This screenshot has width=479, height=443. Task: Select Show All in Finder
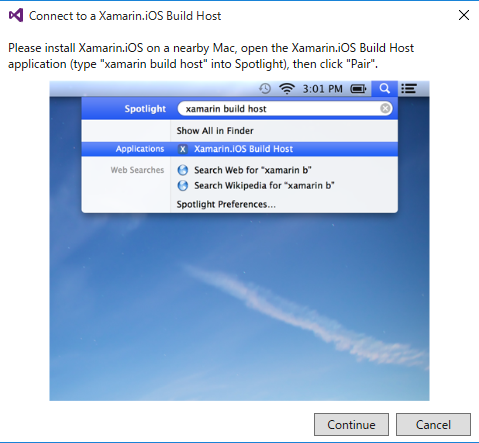click(x=215, y=131)
